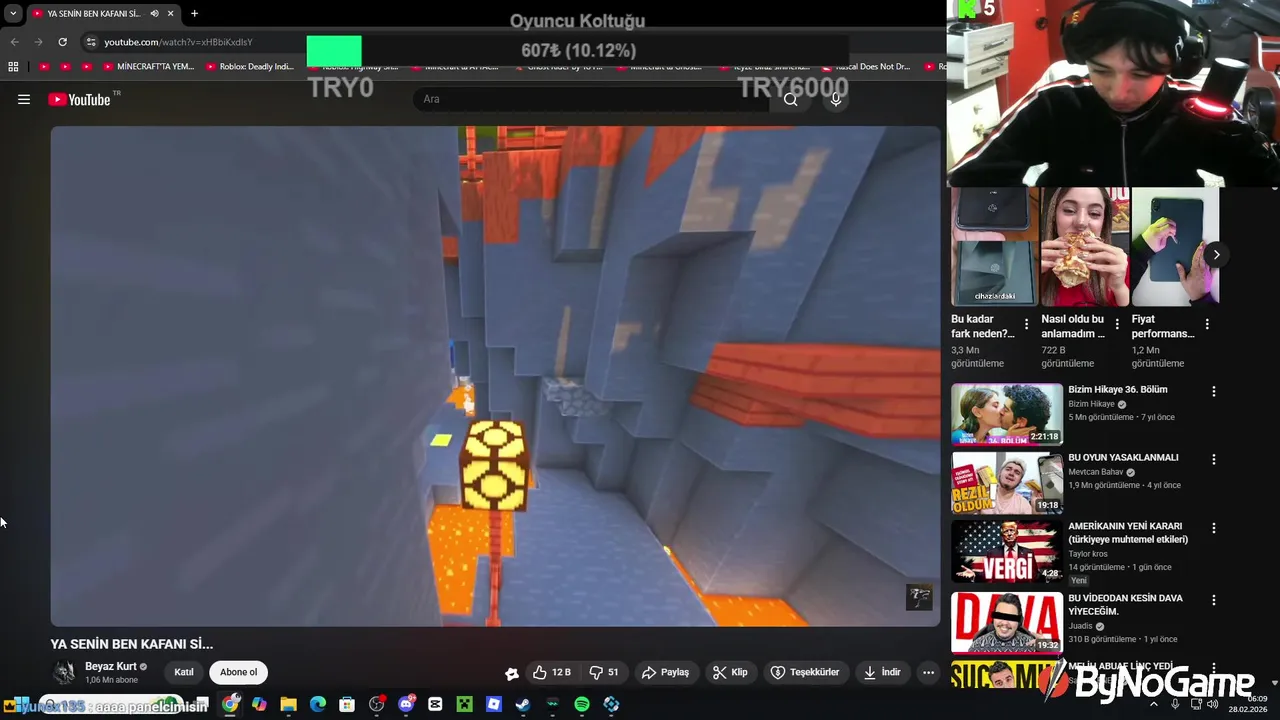Open CapCut from the taskbar
The height and width of the screenshot is (720, 1280).
[435, 704]
